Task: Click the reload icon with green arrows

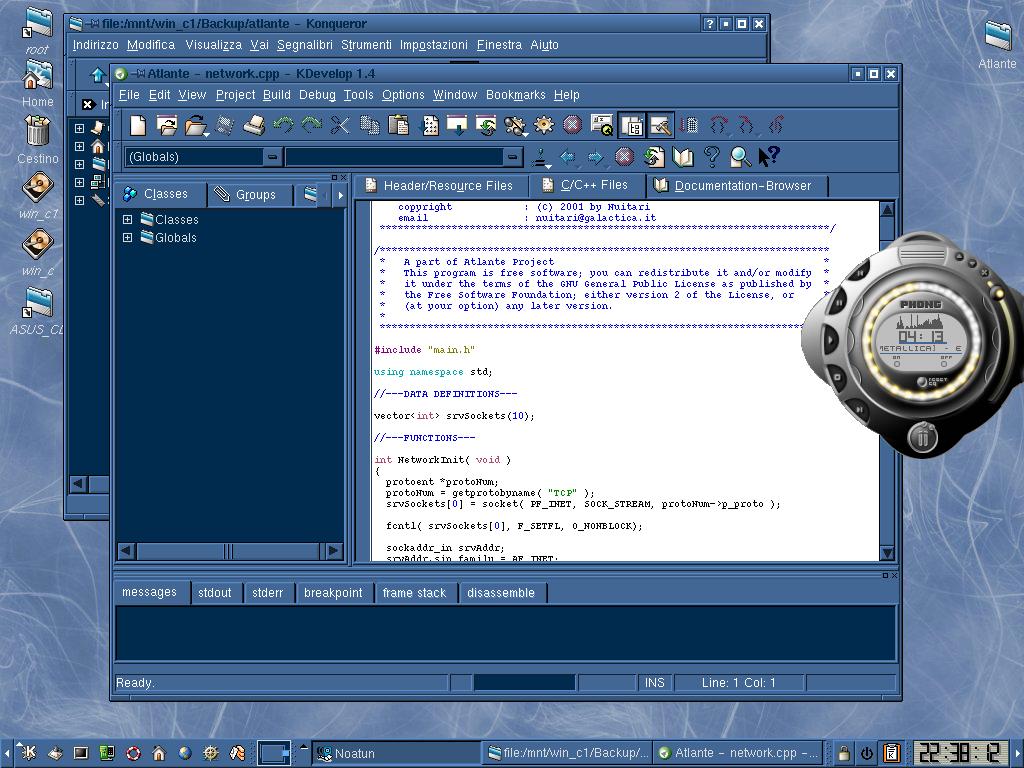Action: (654, 157)
